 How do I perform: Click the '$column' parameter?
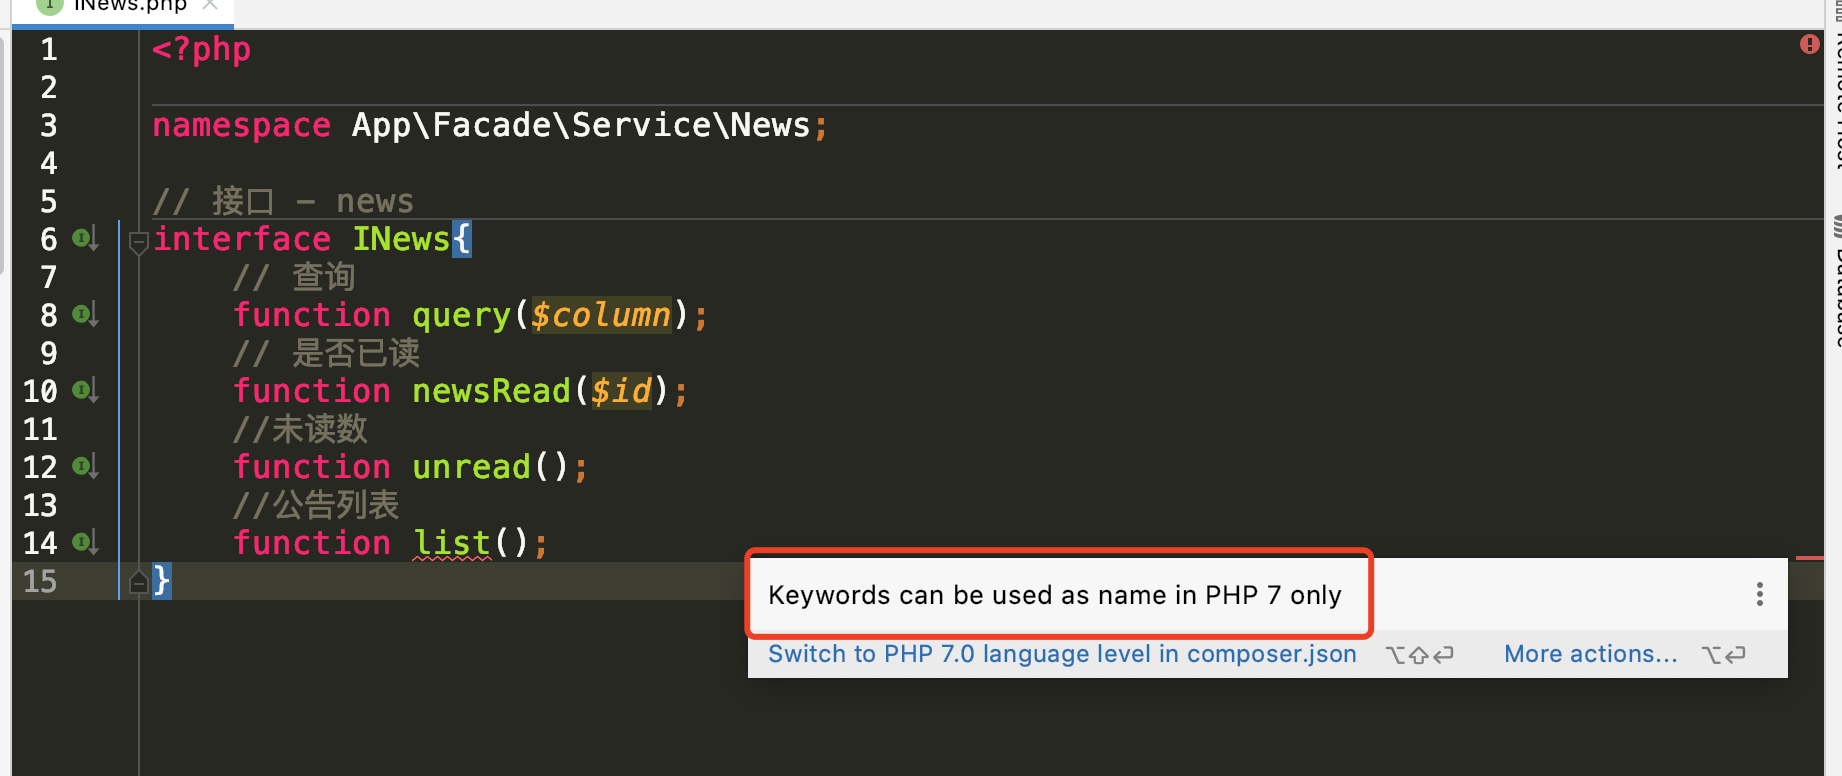tap(601, 315)
